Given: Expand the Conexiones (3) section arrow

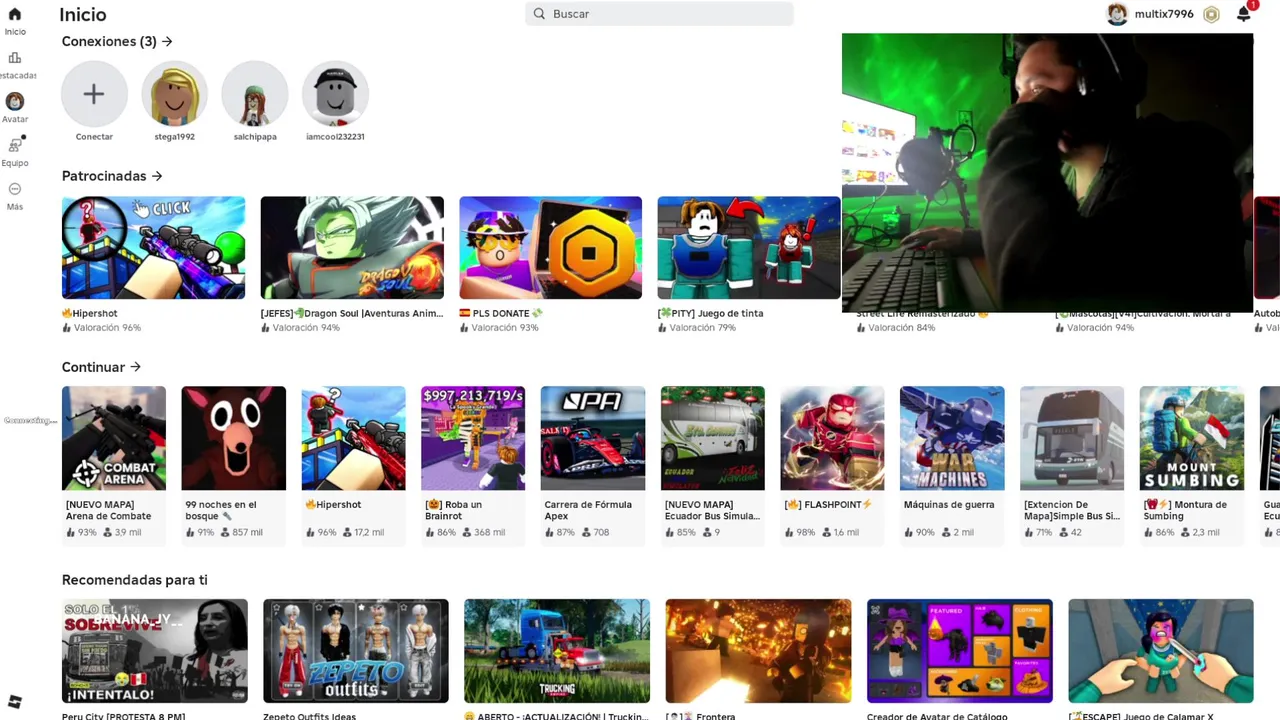Looking at the screenshot, I should [x=167, y=41].
